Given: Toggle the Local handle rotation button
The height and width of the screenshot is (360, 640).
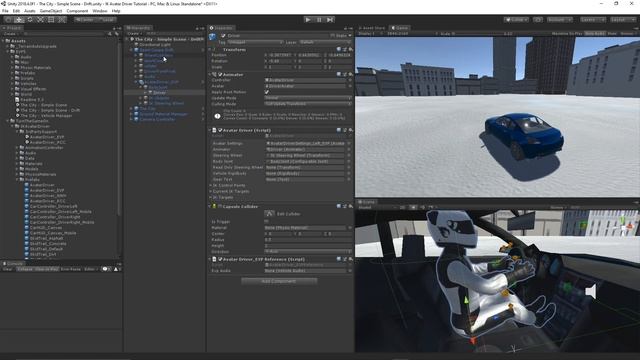Looking at the screenshot, I should point(106,20).
